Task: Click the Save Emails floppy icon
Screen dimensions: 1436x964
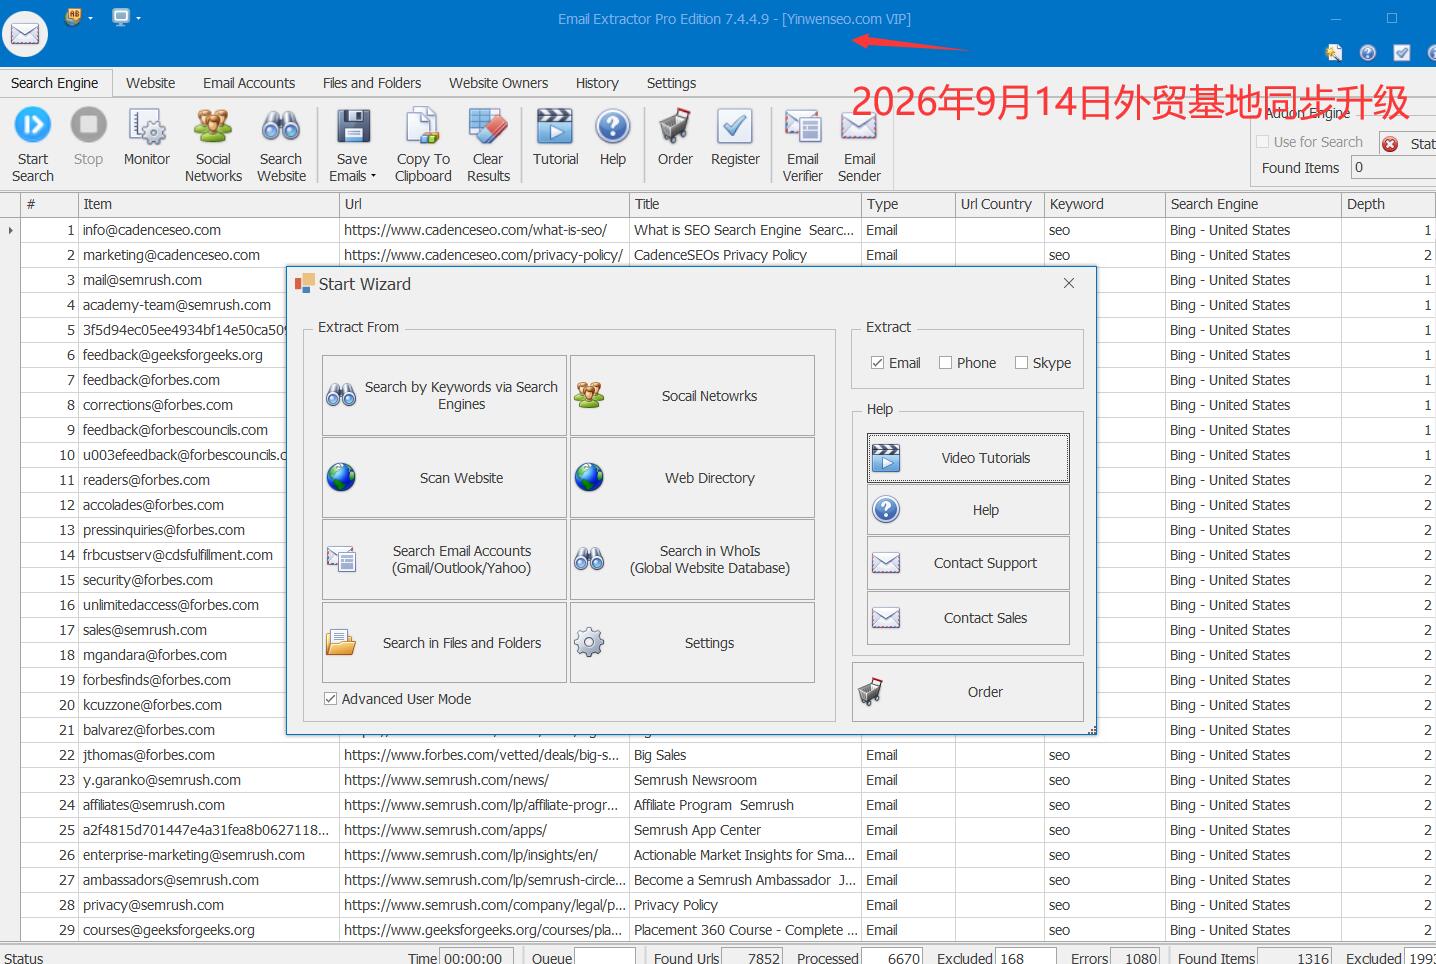Action: pos(352,127)
